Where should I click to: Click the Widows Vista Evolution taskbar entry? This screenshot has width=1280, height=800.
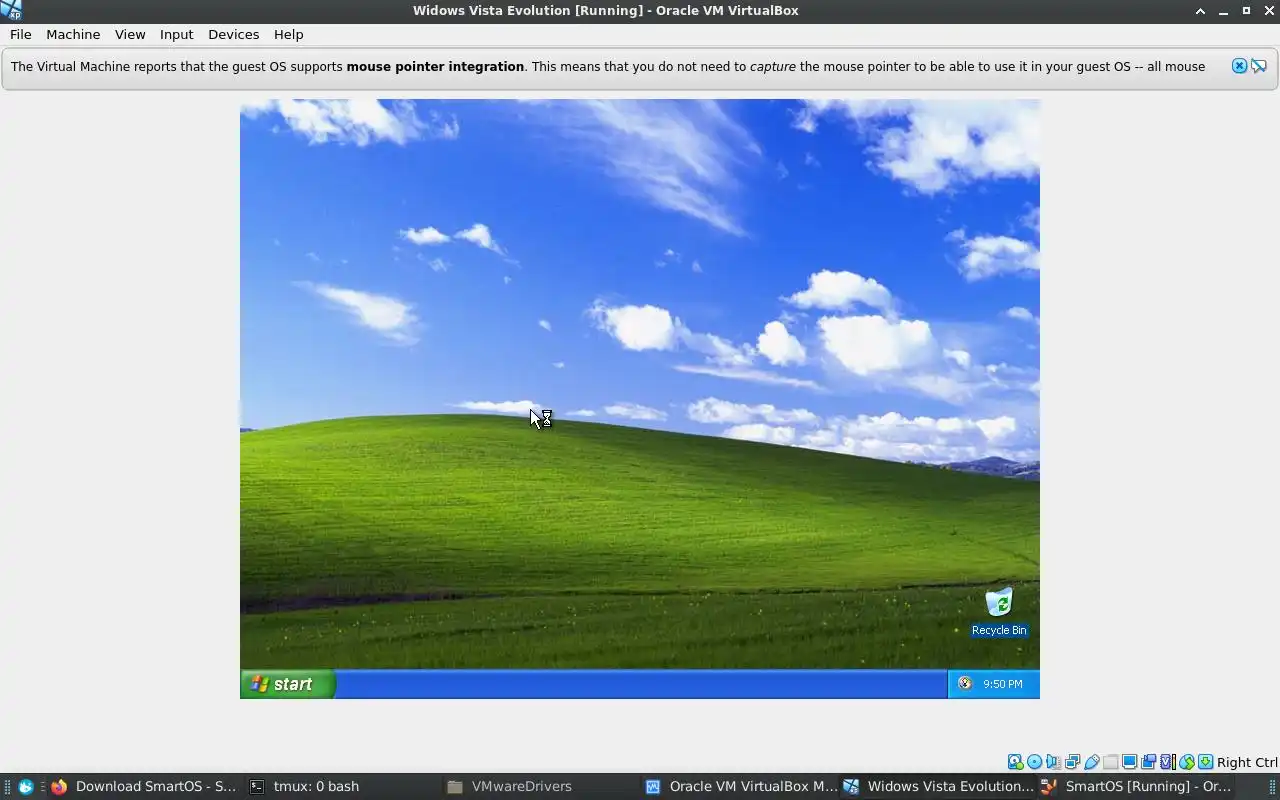pos(938,786)
